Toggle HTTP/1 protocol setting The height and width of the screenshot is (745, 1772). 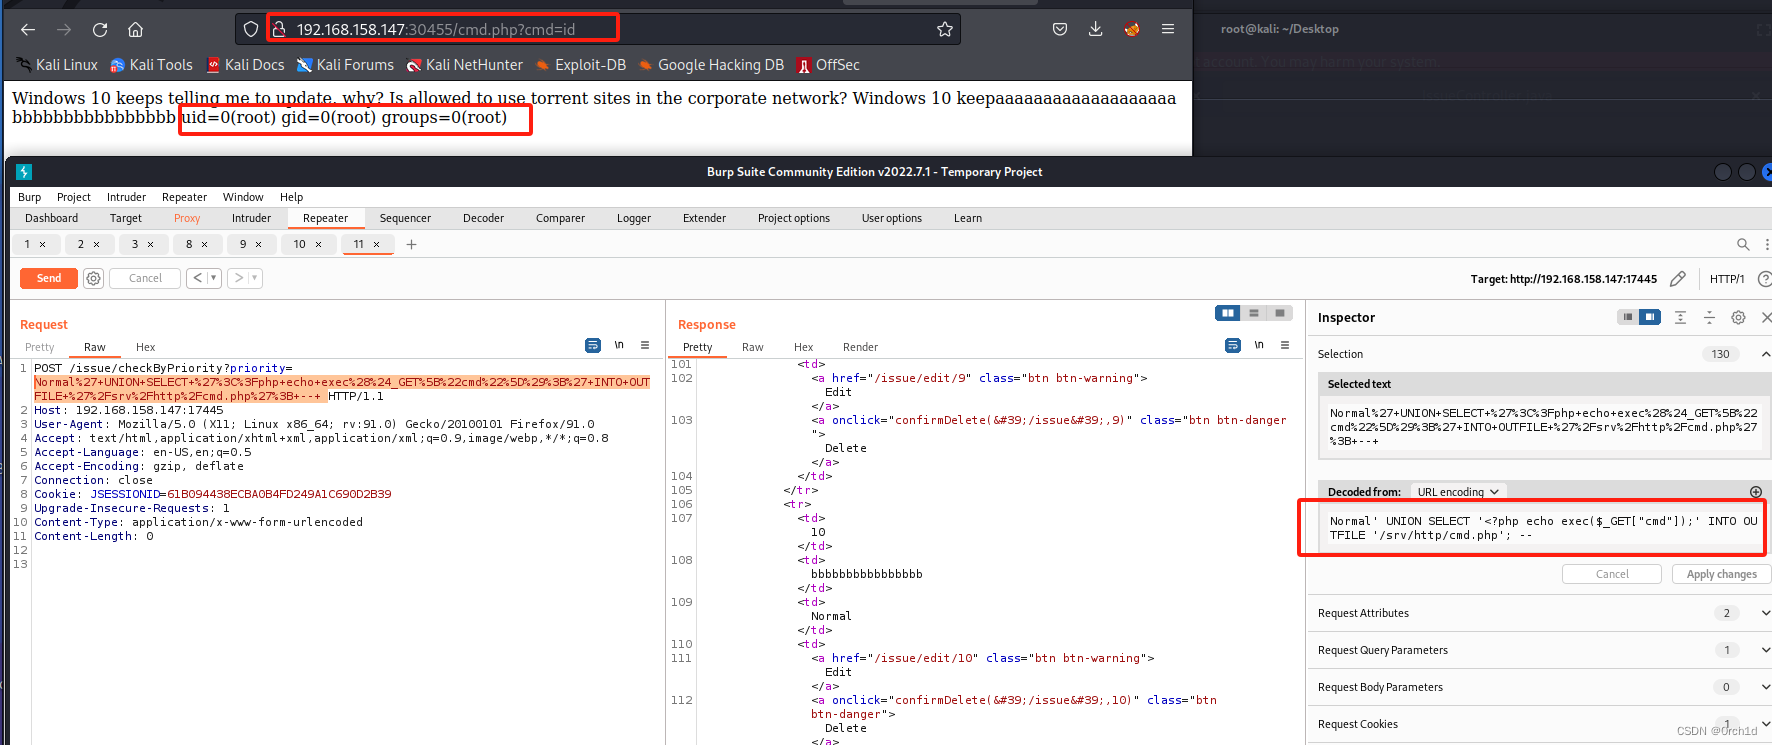(1726, 279)
